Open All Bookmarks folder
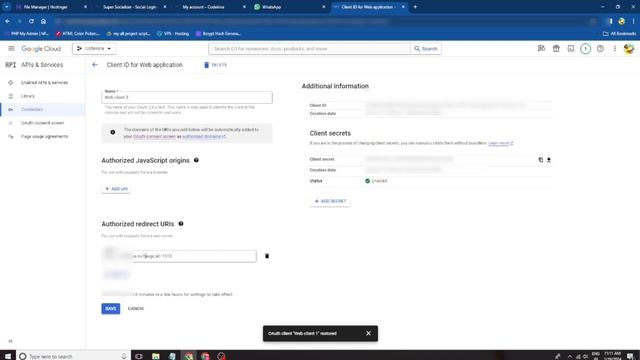The width and height of the screenshot is (640, 360). [x=620, y=33]
